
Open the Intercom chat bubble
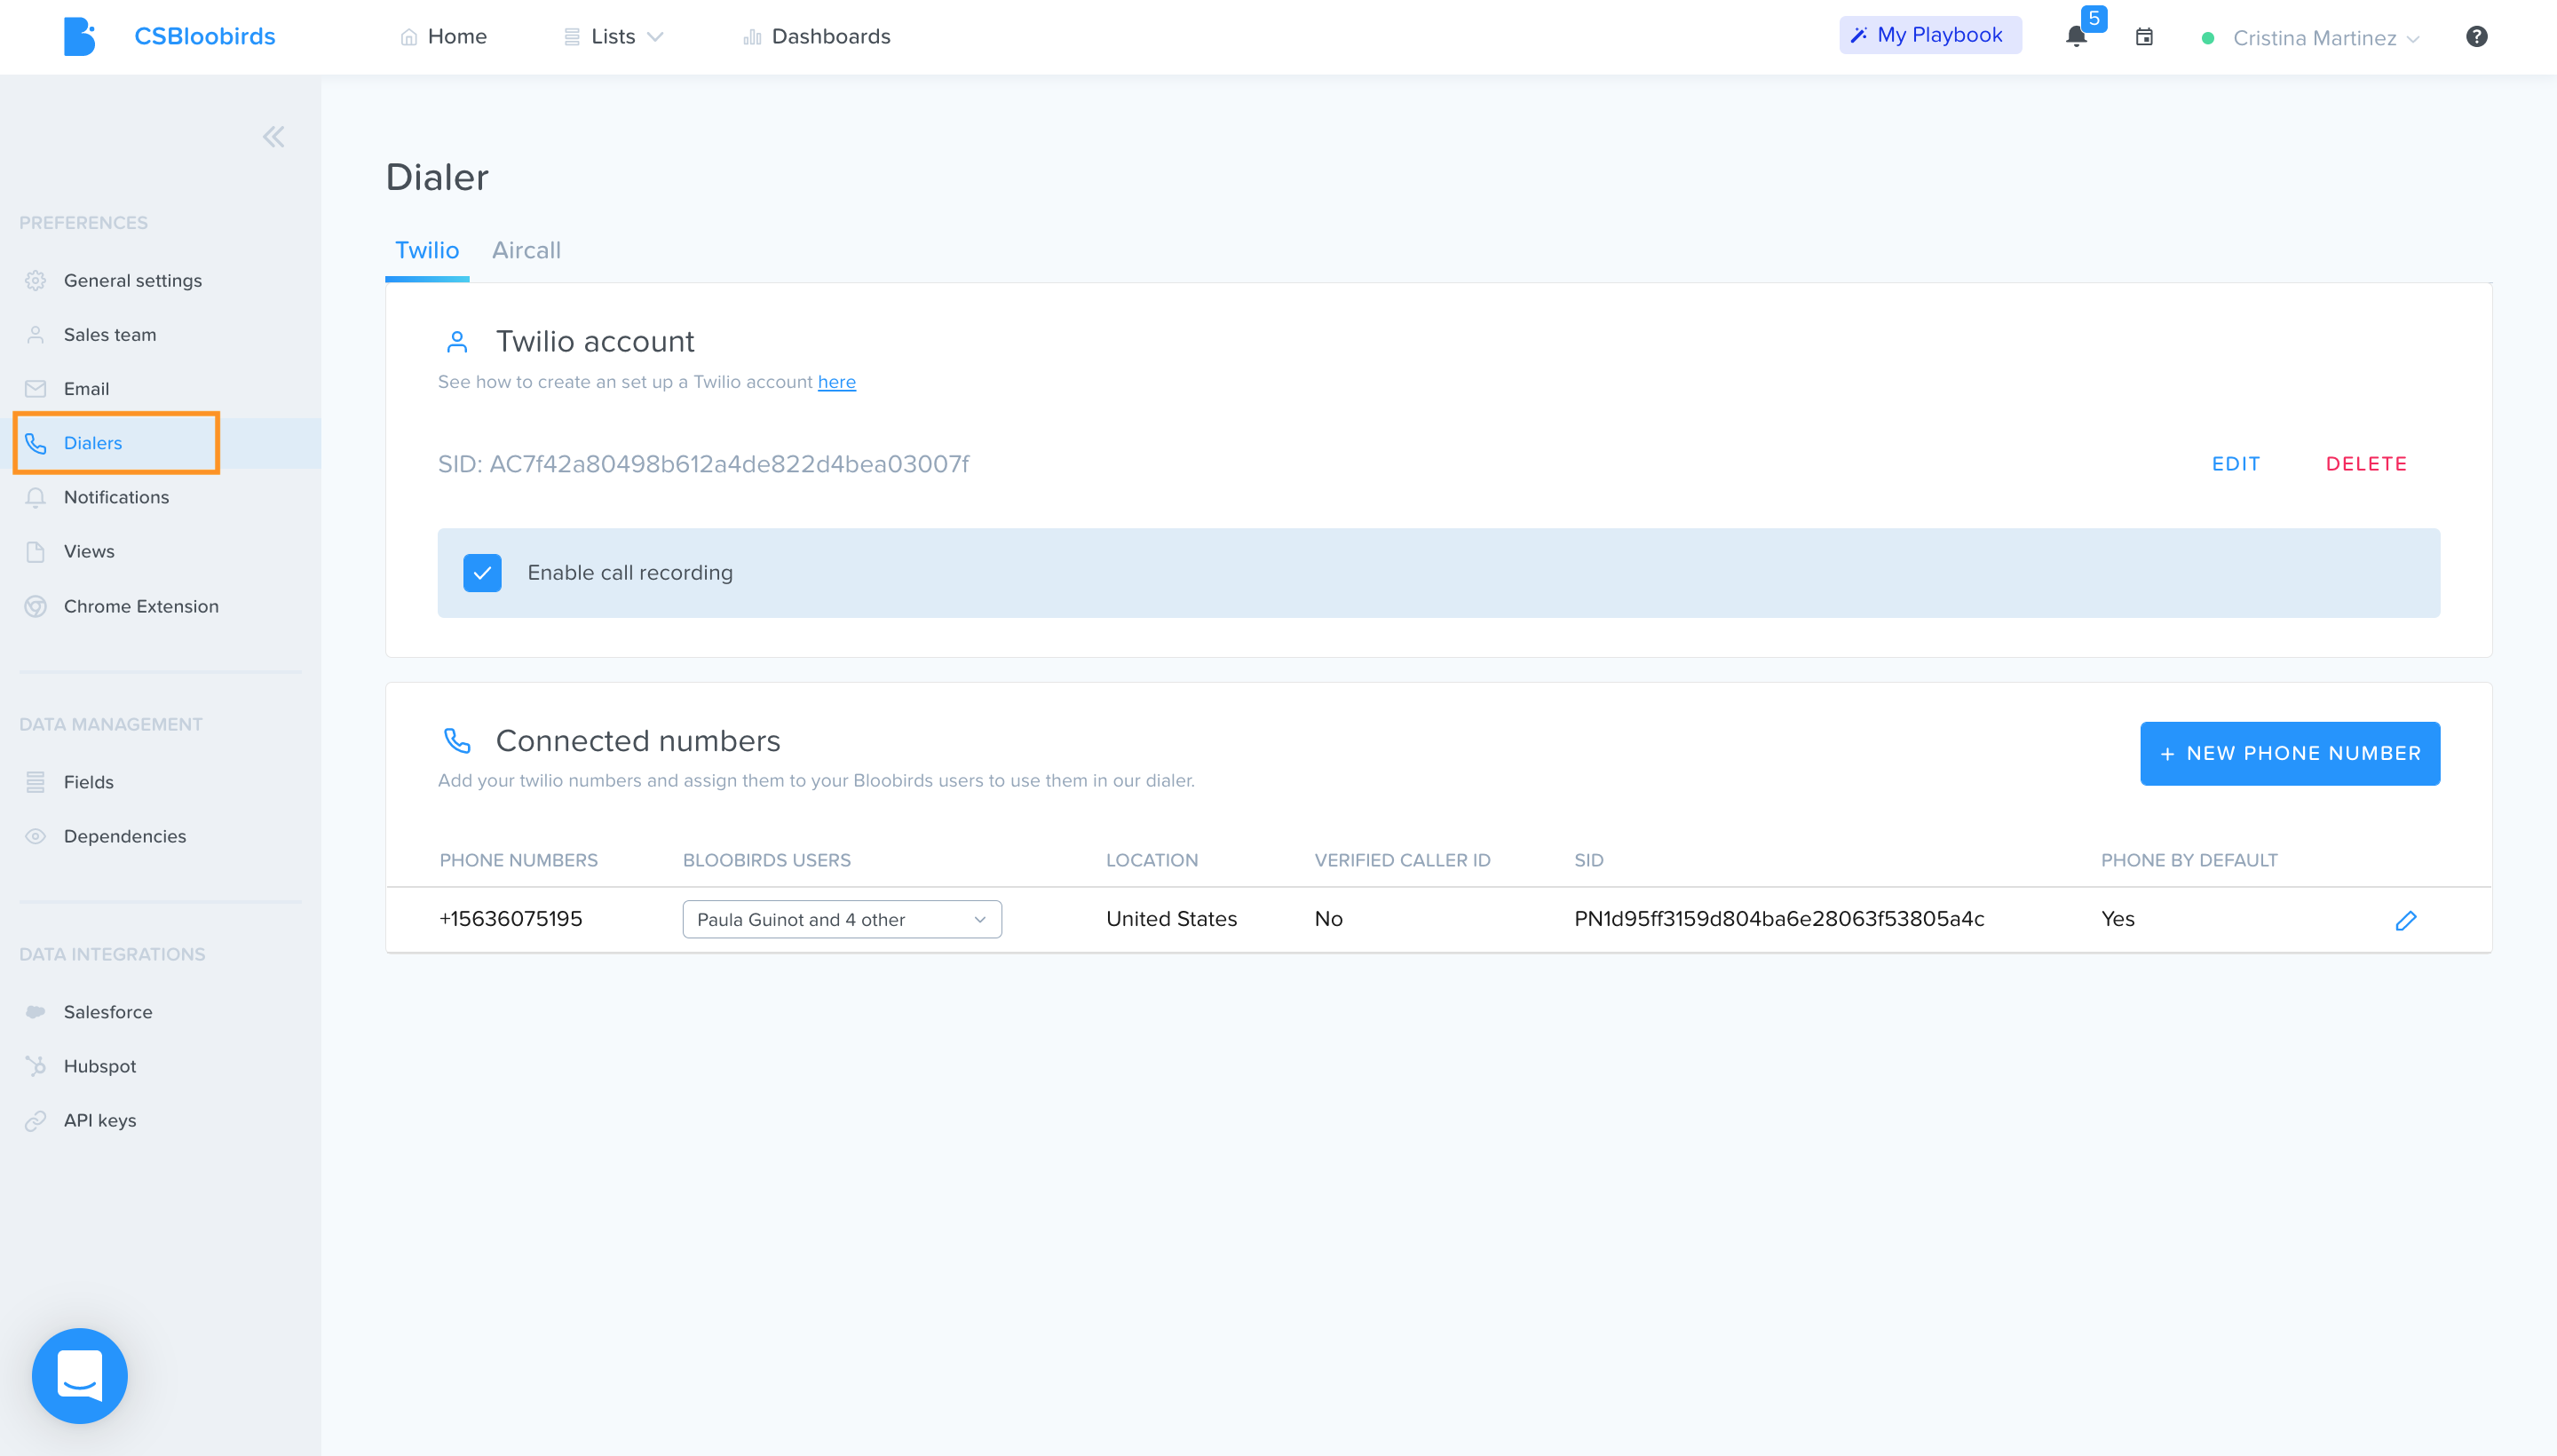coord(80,1376)
